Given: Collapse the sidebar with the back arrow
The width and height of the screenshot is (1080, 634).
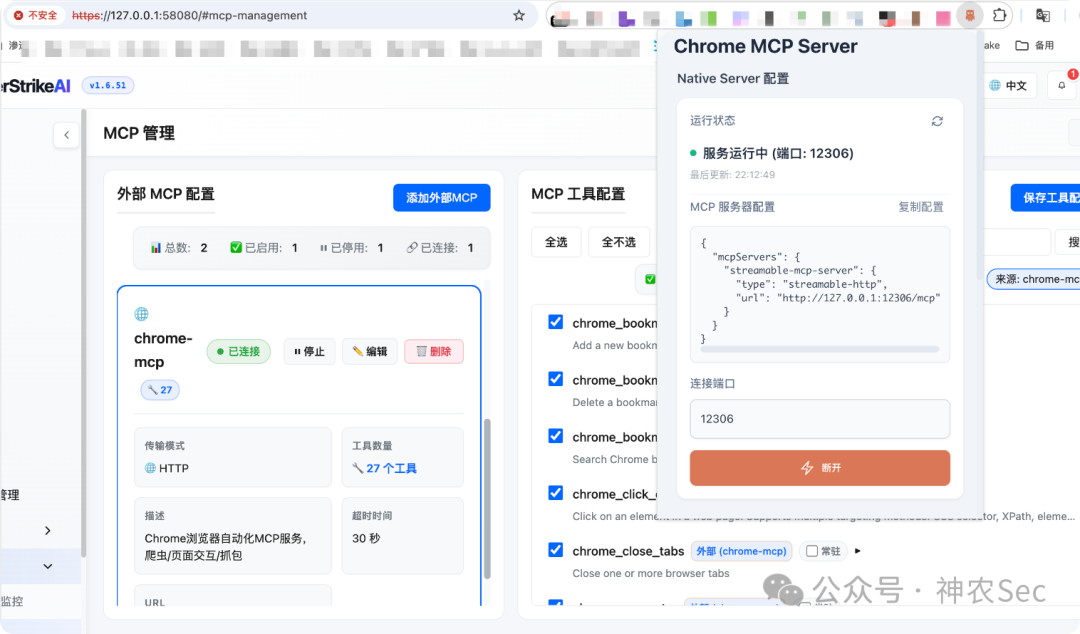Looking at the screenshot, I should [x=66, y=135].
